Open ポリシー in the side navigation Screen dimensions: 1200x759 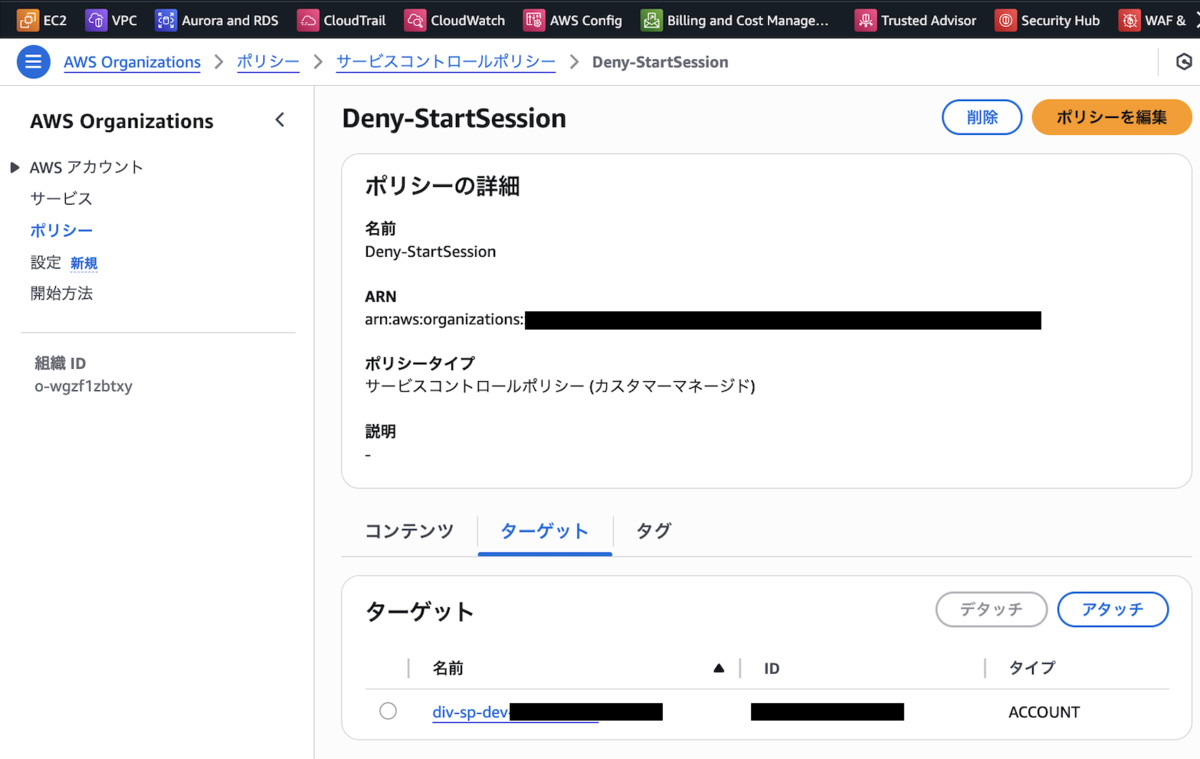click(61, 230)
